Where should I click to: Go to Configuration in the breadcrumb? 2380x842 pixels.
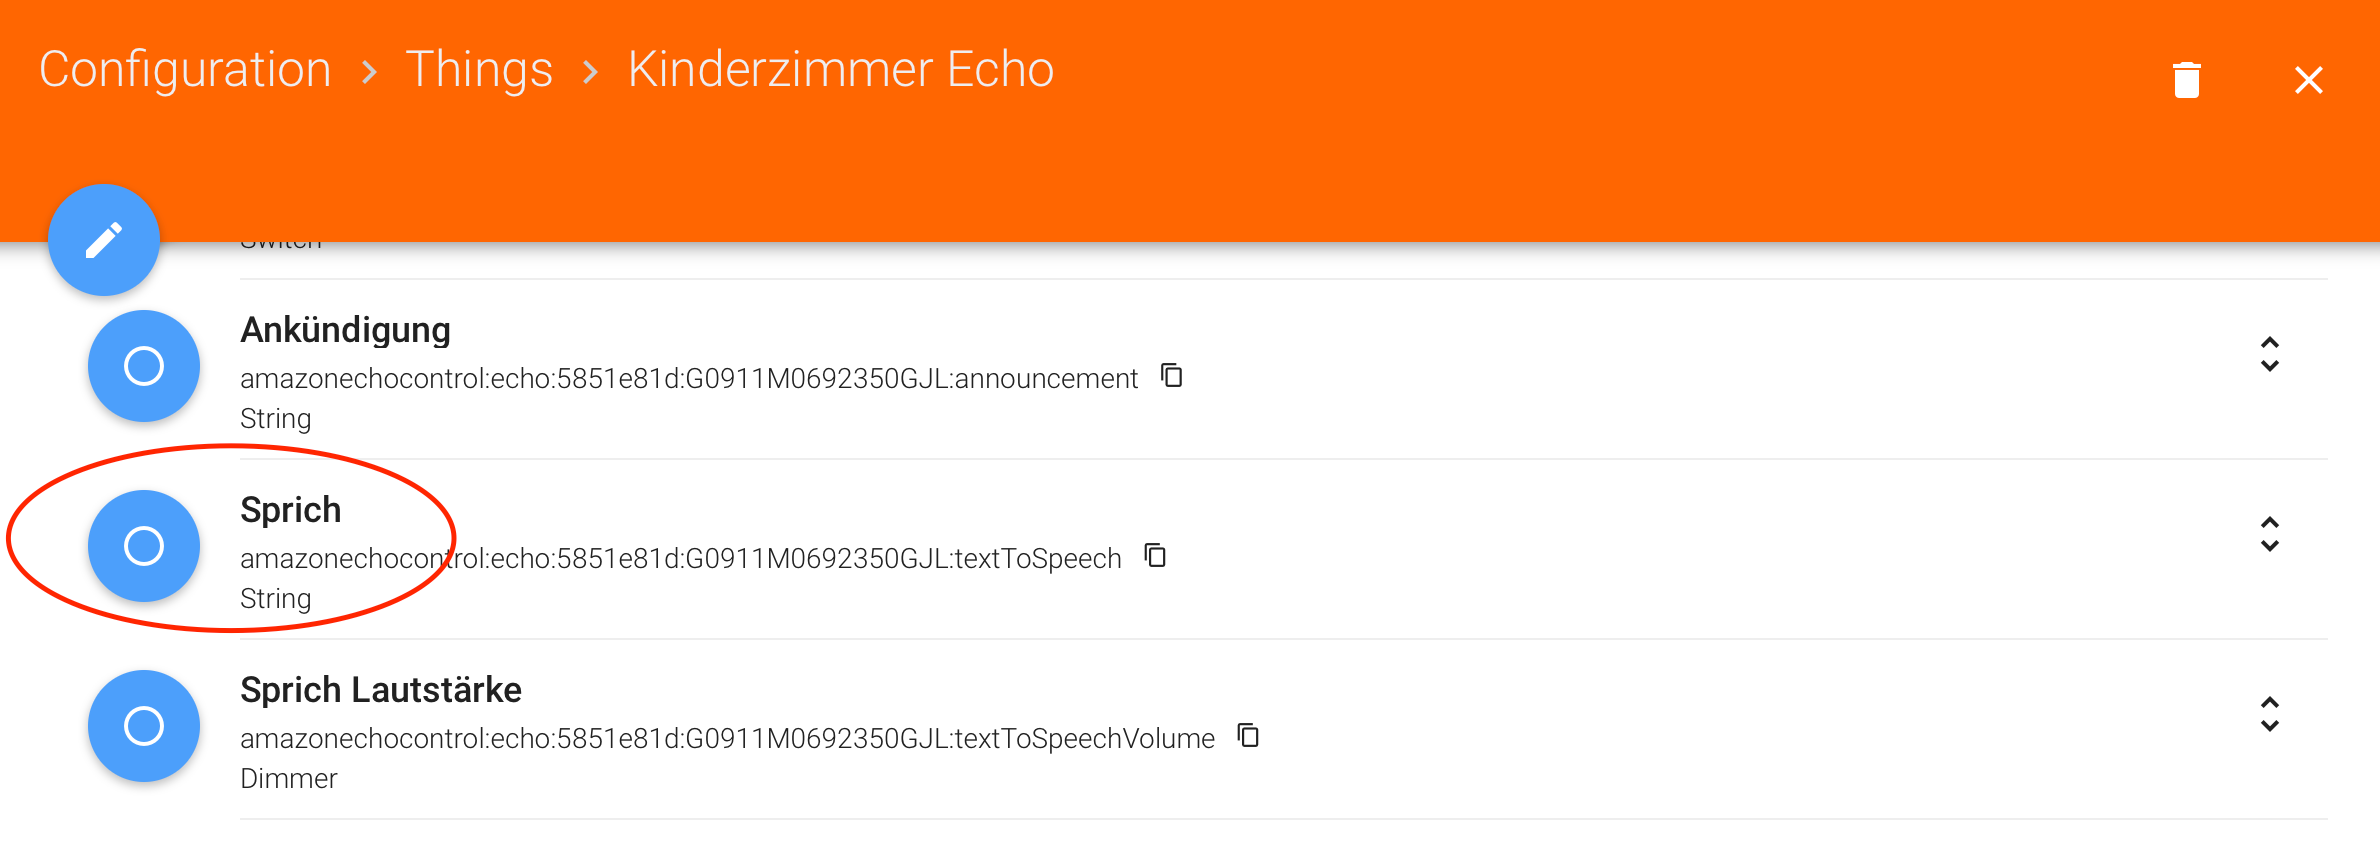[185, 70]
